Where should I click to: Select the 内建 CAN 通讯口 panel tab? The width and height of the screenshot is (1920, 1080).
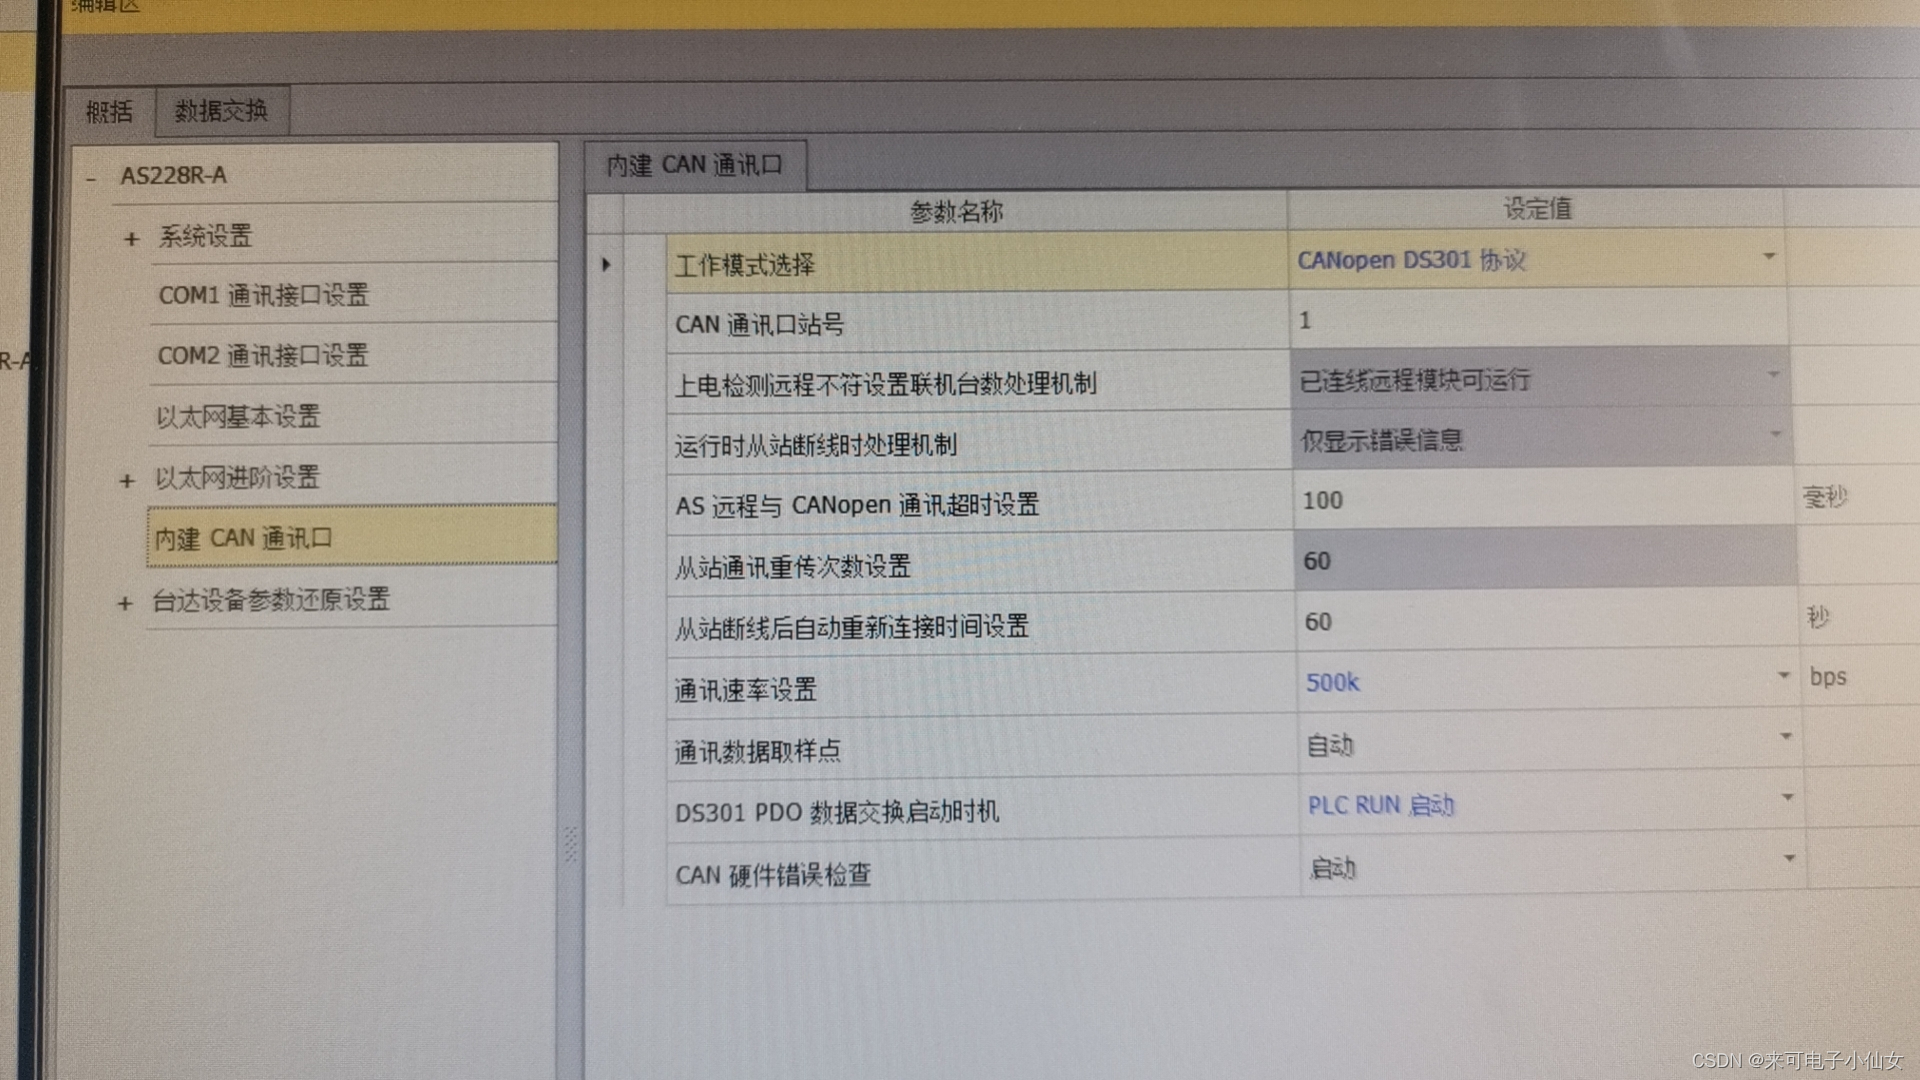pos(695,165)
